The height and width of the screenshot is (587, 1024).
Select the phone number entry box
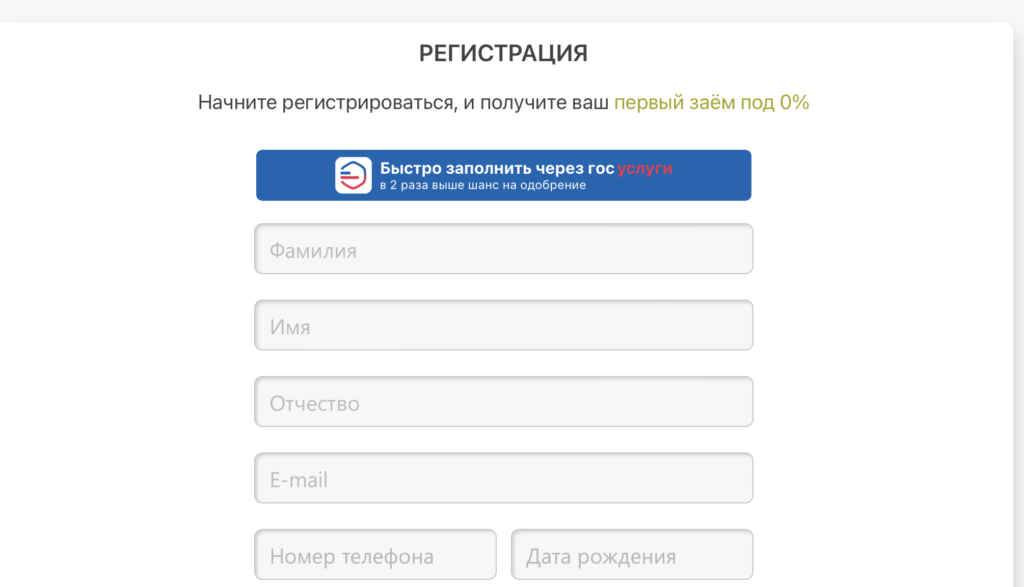pos(375,555)
